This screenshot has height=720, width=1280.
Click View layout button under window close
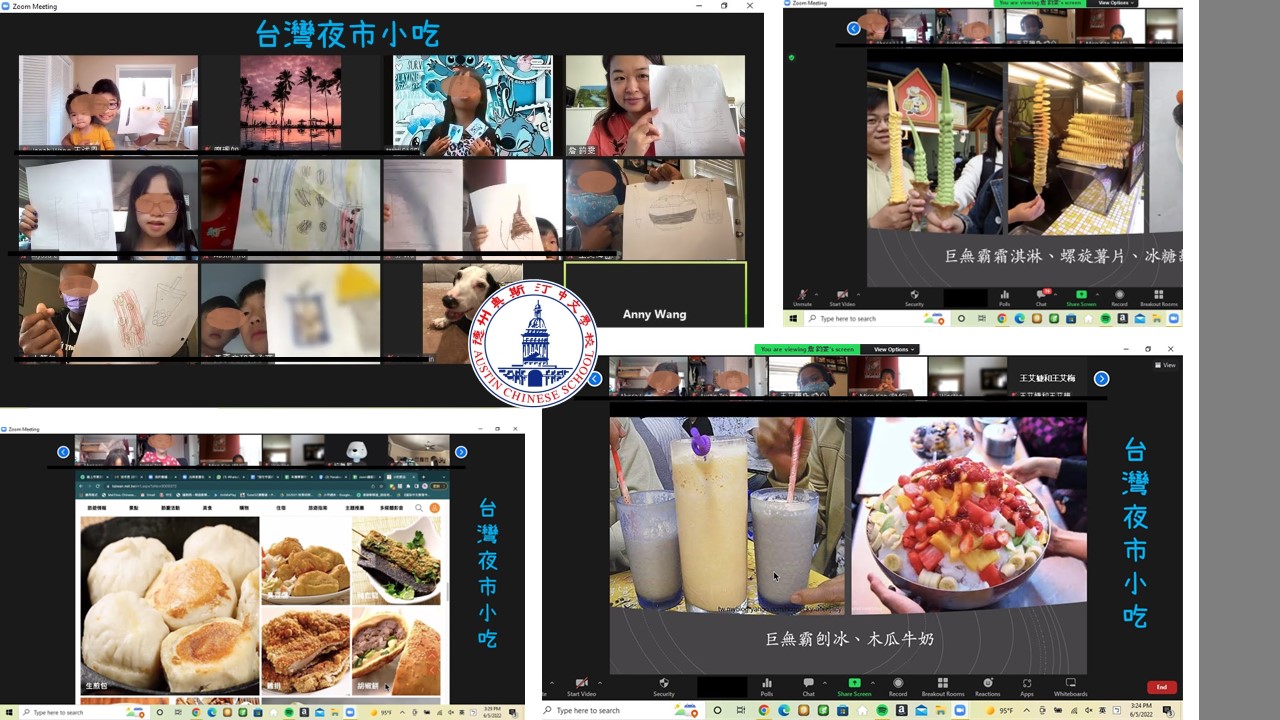1166,365
